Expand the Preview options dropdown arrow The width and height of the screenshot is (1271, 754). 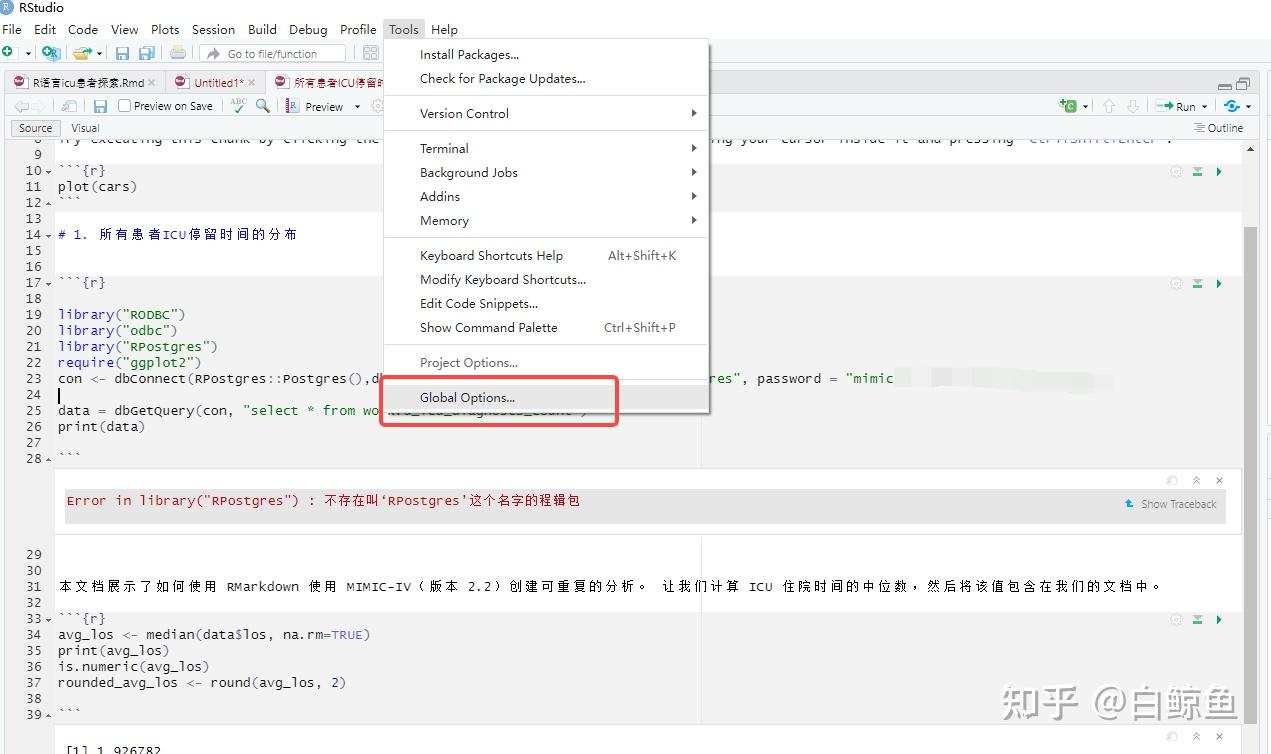[357, 107]
